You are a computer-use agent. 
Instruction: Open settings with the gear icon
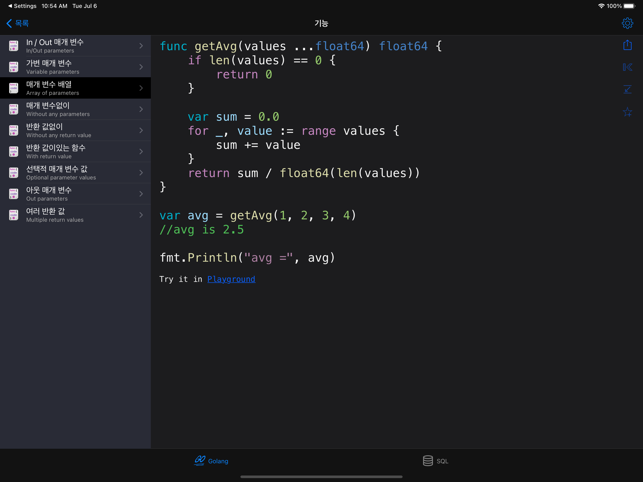click(627, 23)
